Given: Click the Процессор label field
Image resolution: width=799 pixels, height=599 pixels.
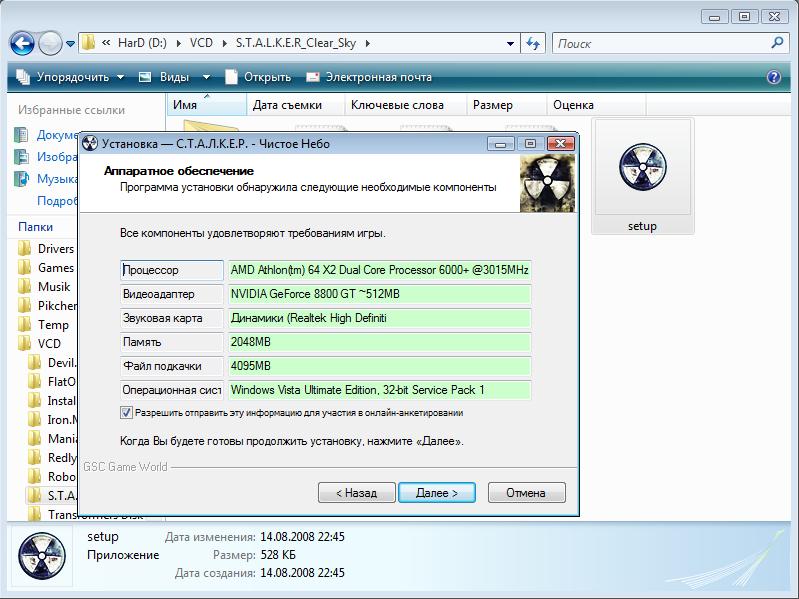Looking at the screenshot, I should tap(172, 270).
